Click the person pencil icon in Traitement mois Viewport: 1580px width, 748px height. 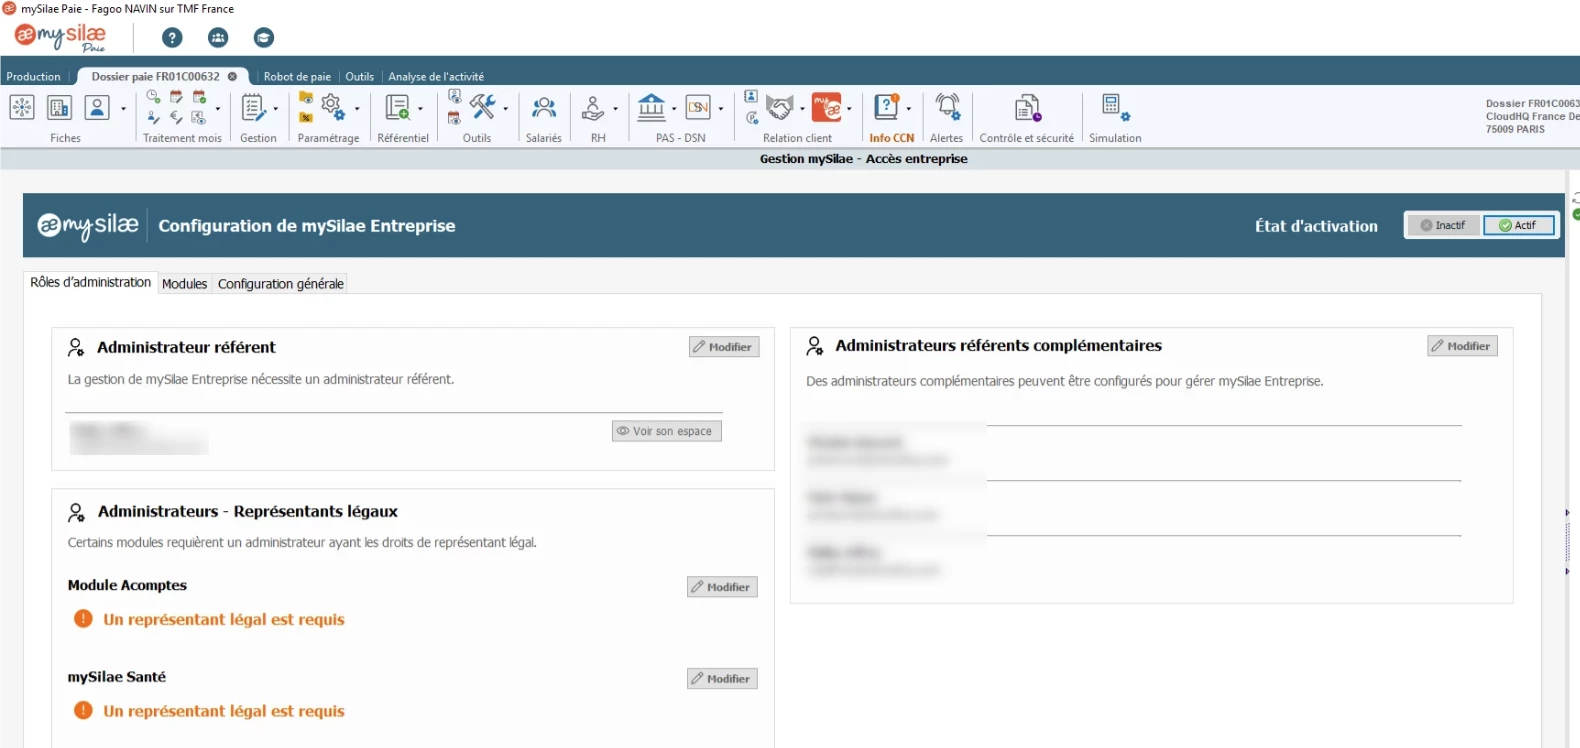pyautogui.click(x=153, y=118)
